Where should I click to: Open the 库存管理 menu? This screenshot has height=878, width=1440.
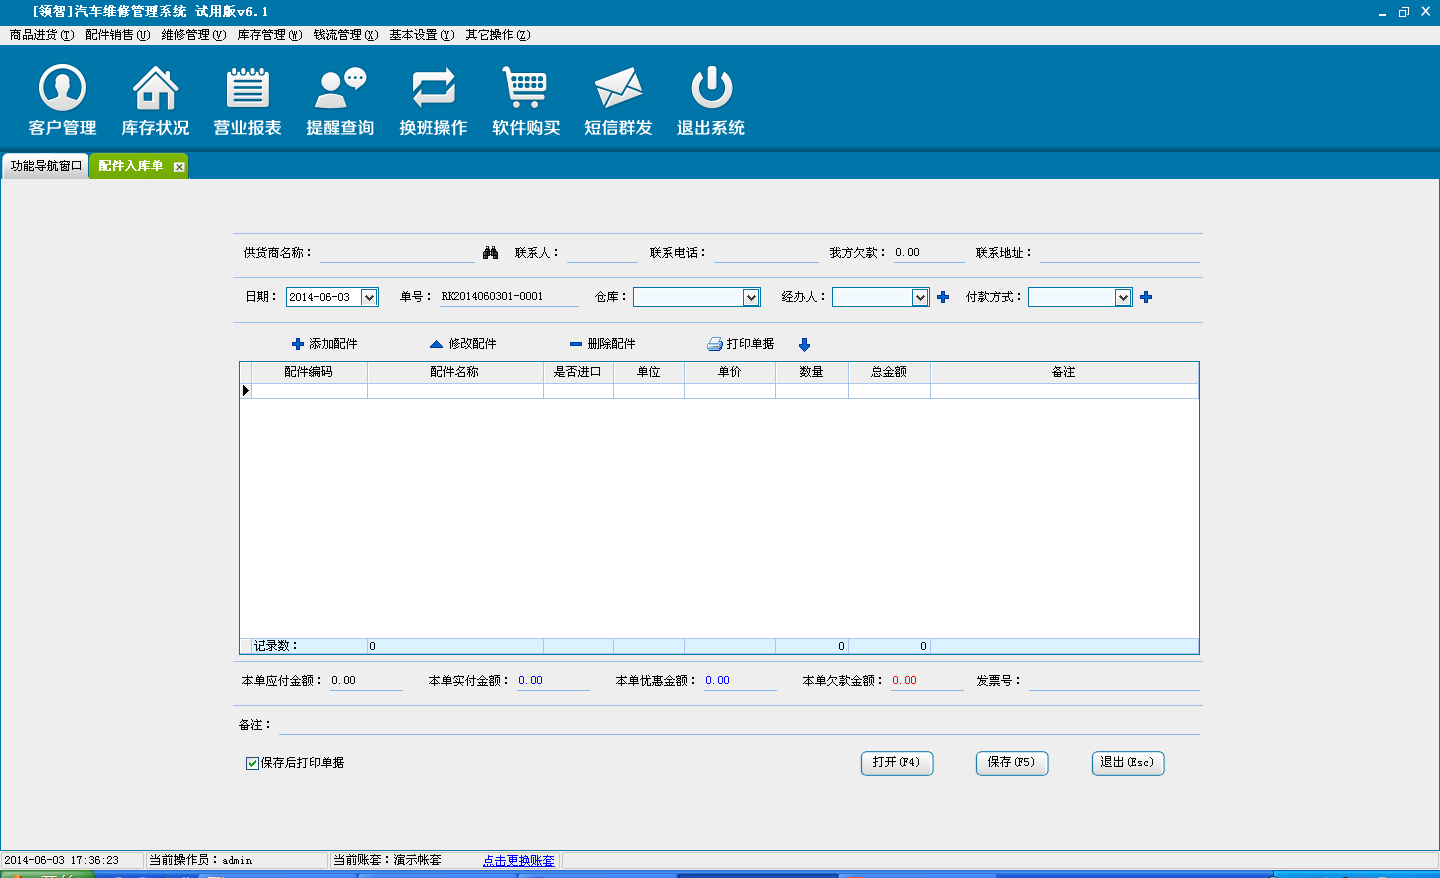pos(269,35)
